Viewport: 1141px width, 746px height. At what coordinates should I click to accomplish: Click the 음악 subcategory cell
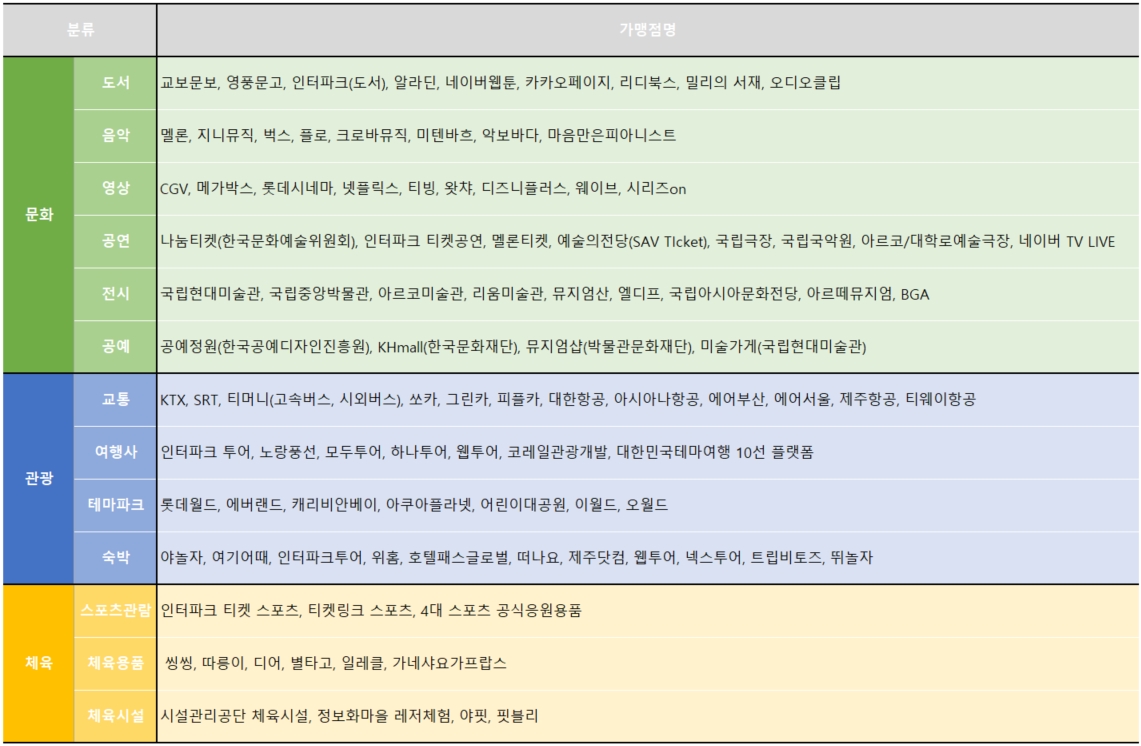click(x=115, y=135)
